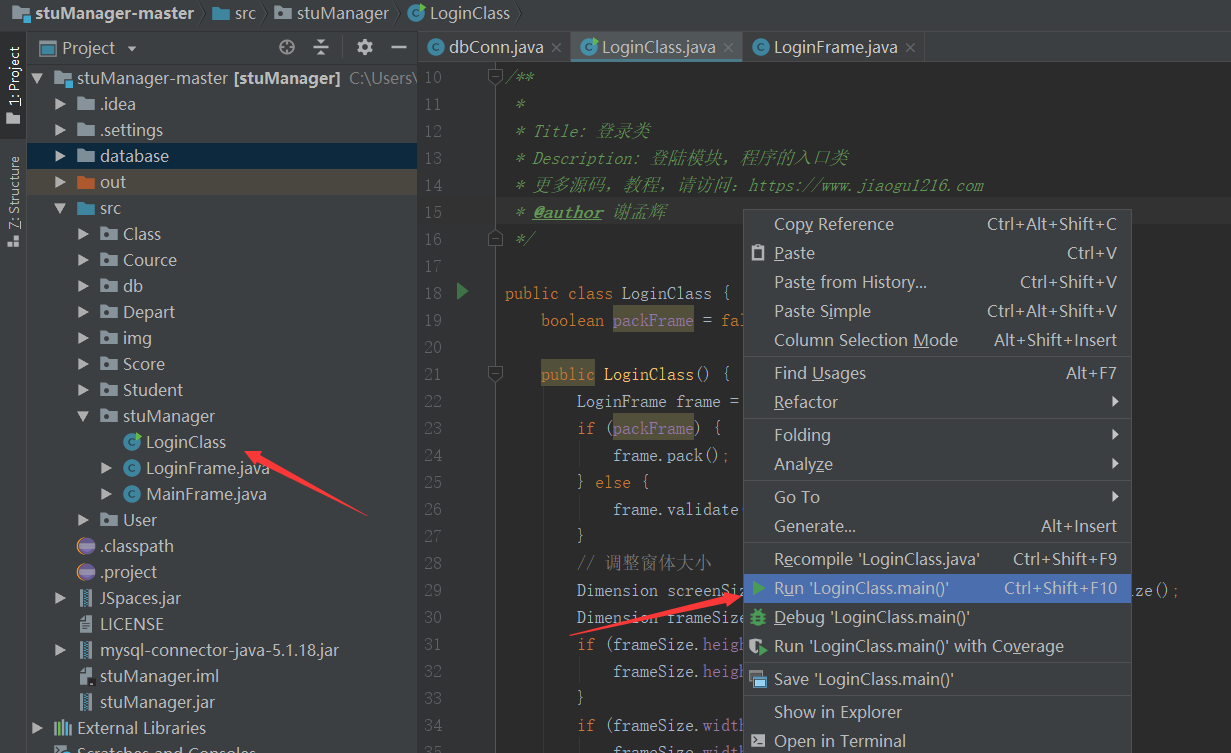
Task: Expand the External Libraries node
Action: pos(38,728)
